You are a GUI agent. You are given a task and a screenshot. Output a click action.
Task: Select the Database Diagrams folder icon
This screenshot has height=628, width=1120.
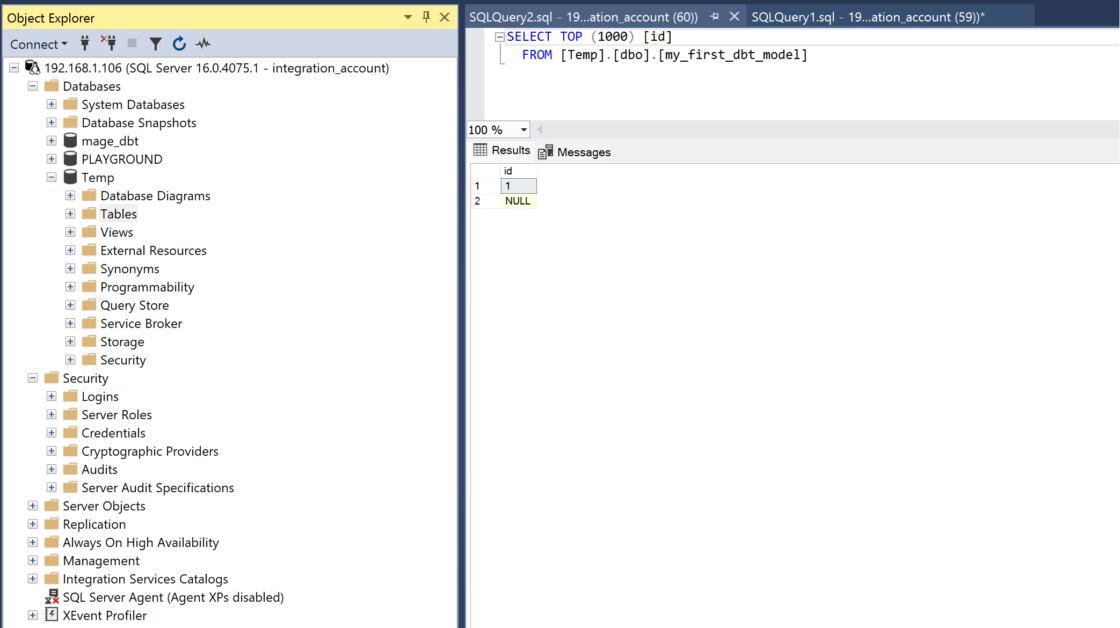click(89, 195)
